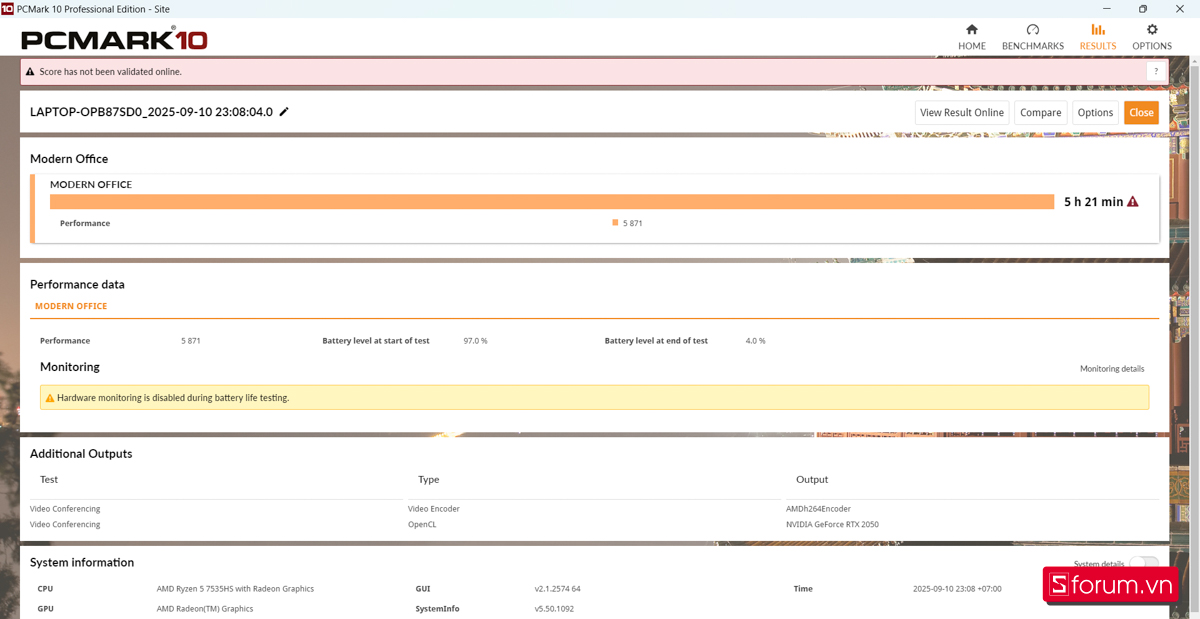This screenshot has width=1200, height=619.
Task: Click the Output column header
Action: (812, 480)
